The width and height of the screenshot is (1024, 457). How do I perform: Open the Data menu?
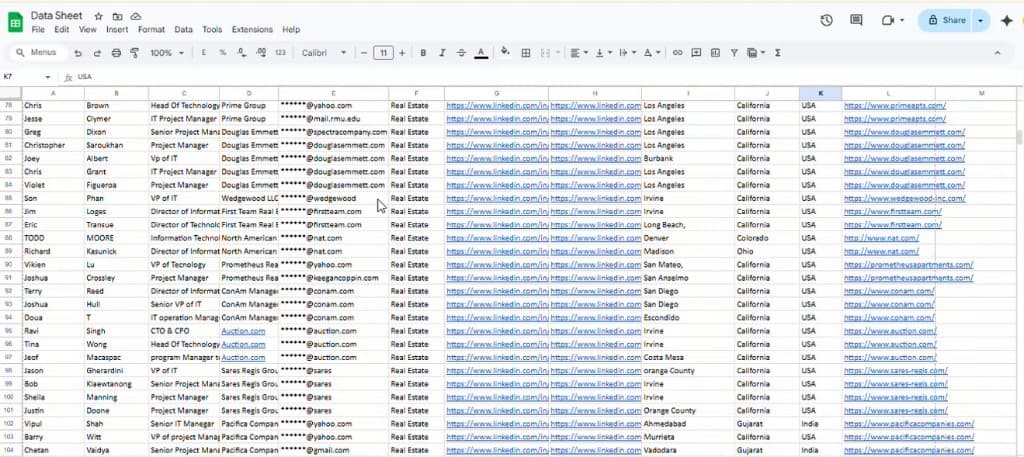point(184,30)
